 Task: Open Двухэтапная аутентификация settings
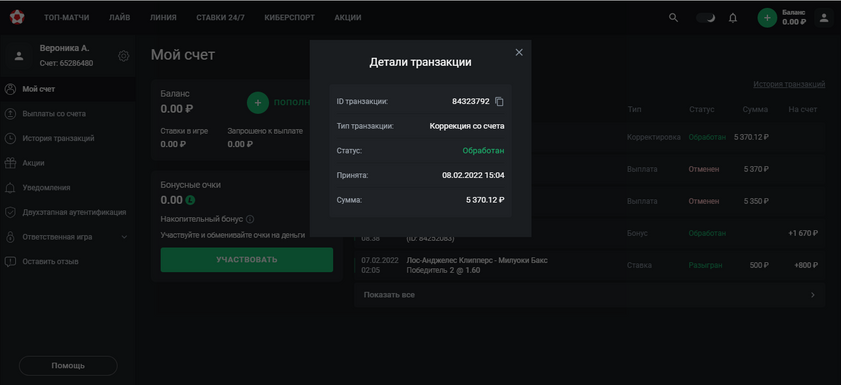(68, 212)
